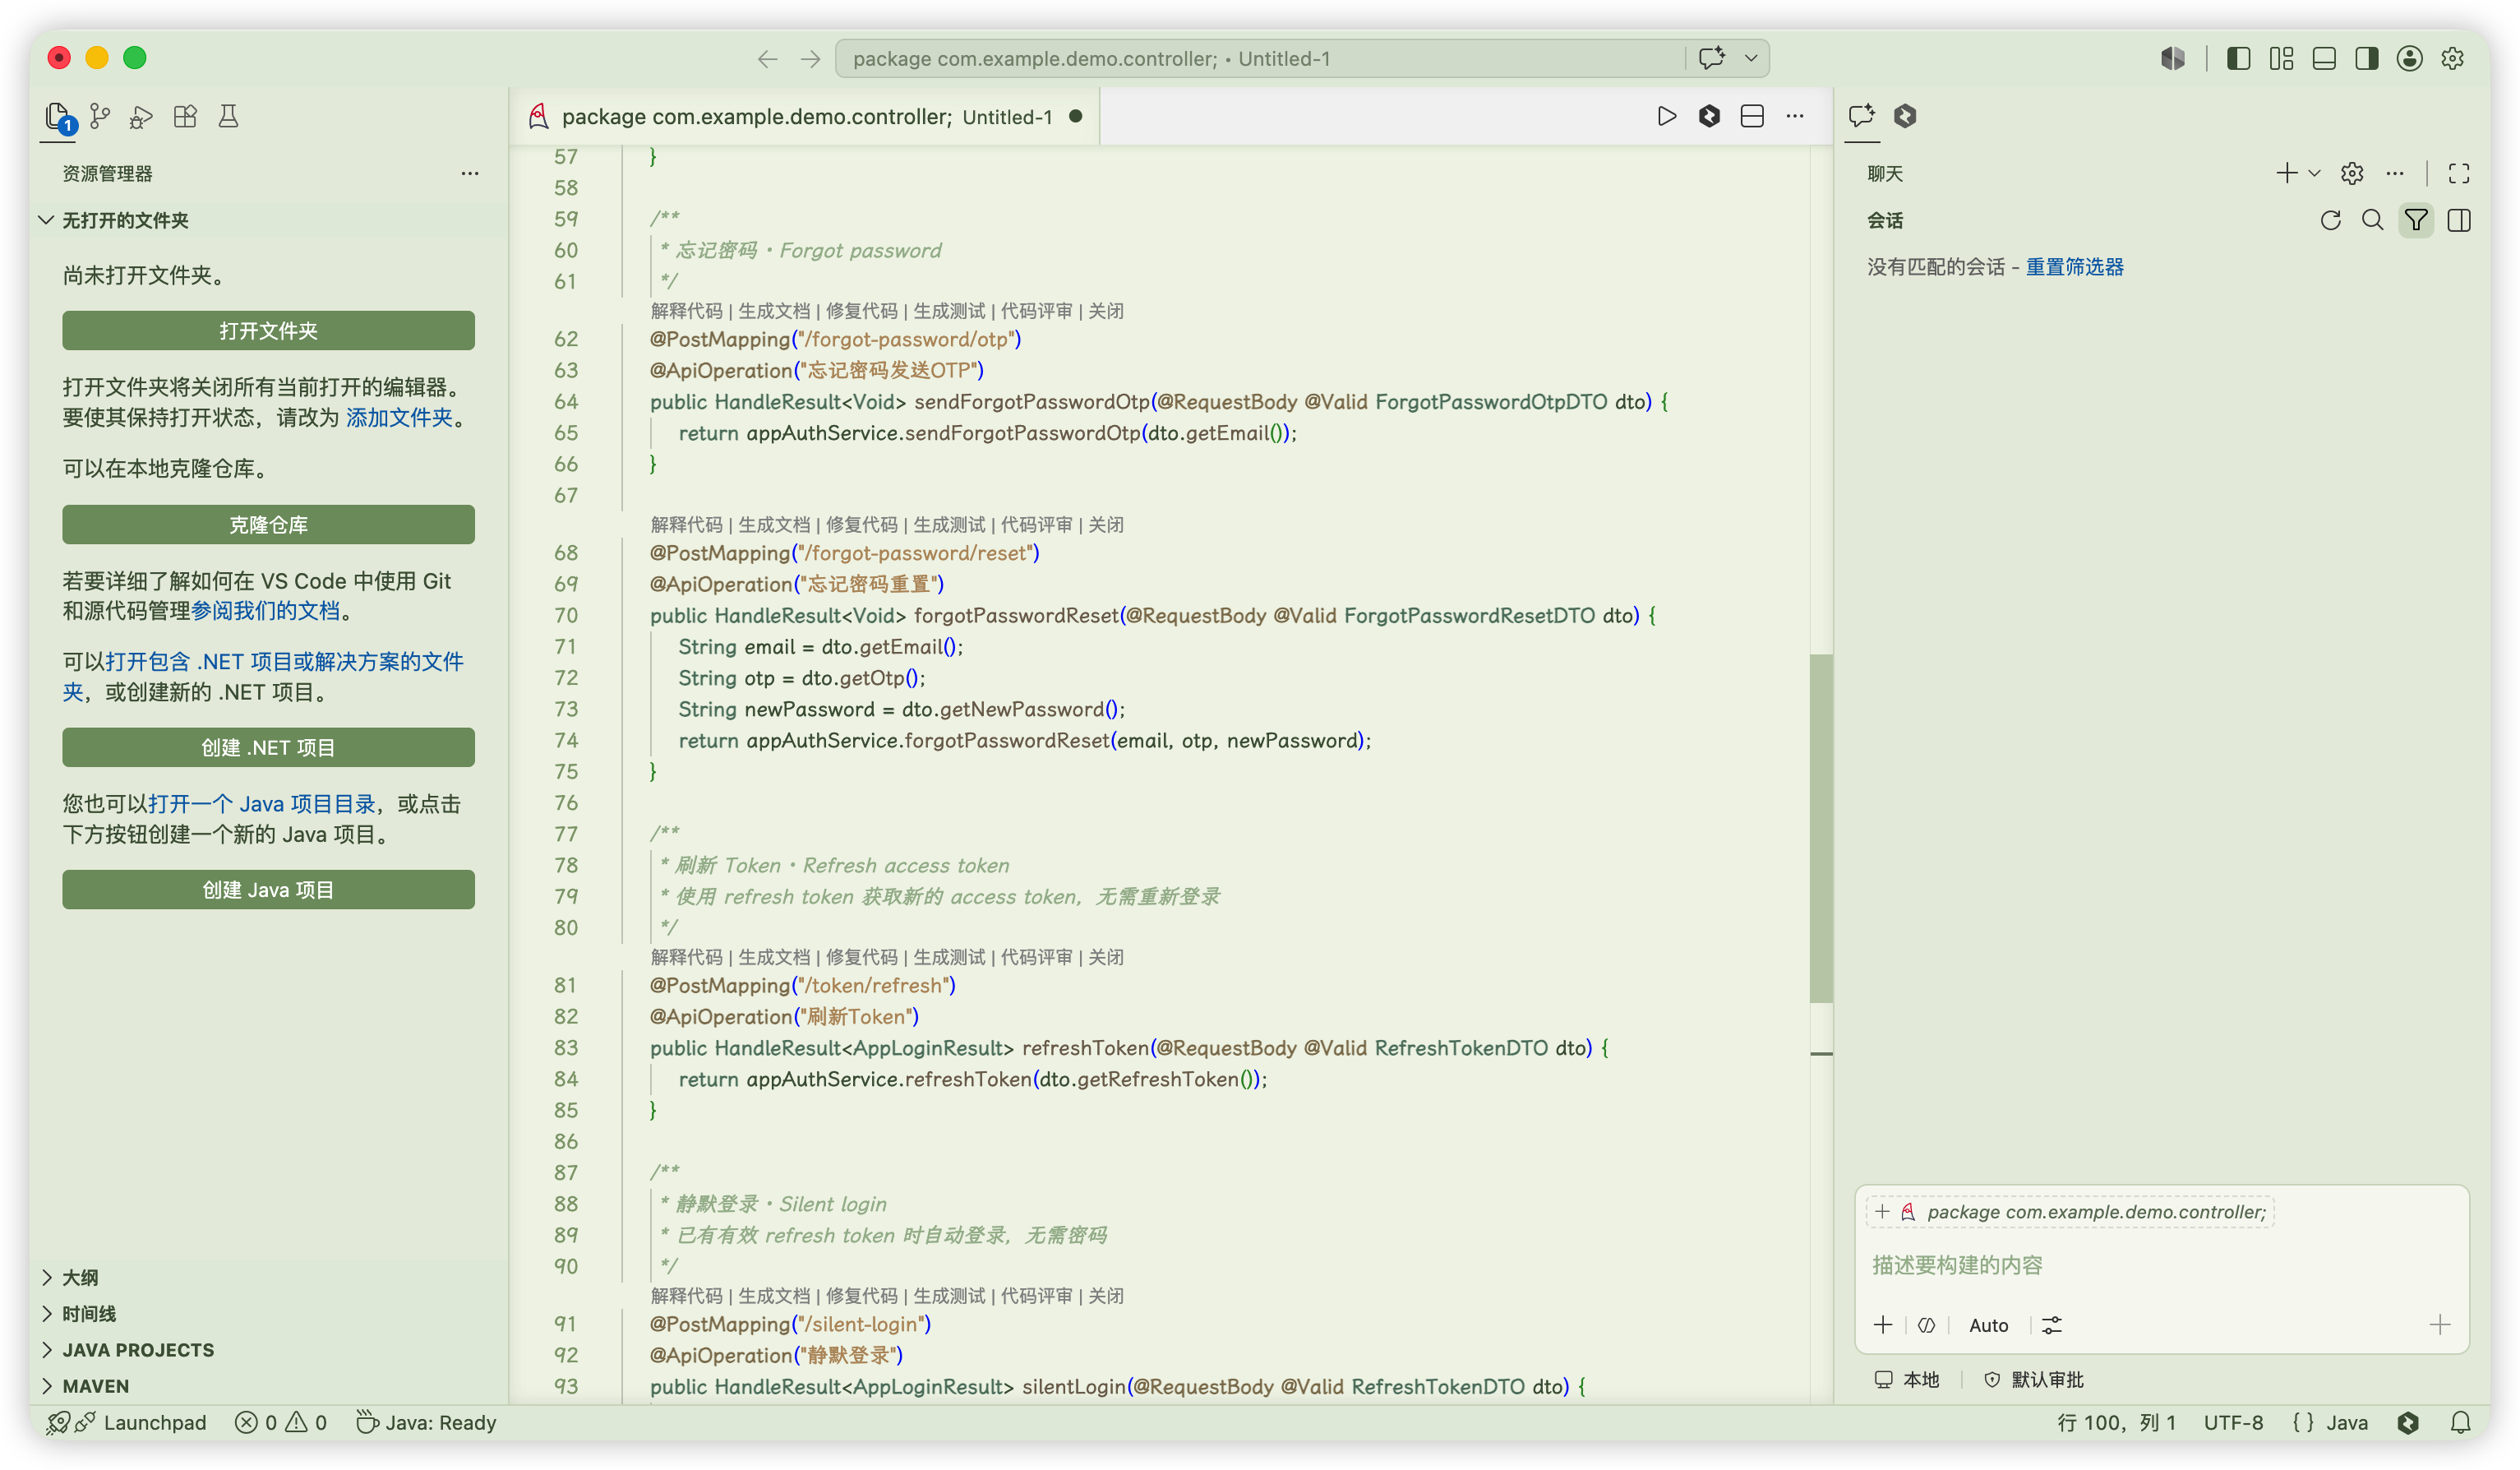The image size is (2520, 1470).
Task: Open chat panel more actions ellipsis
Action: [2395, 174]
